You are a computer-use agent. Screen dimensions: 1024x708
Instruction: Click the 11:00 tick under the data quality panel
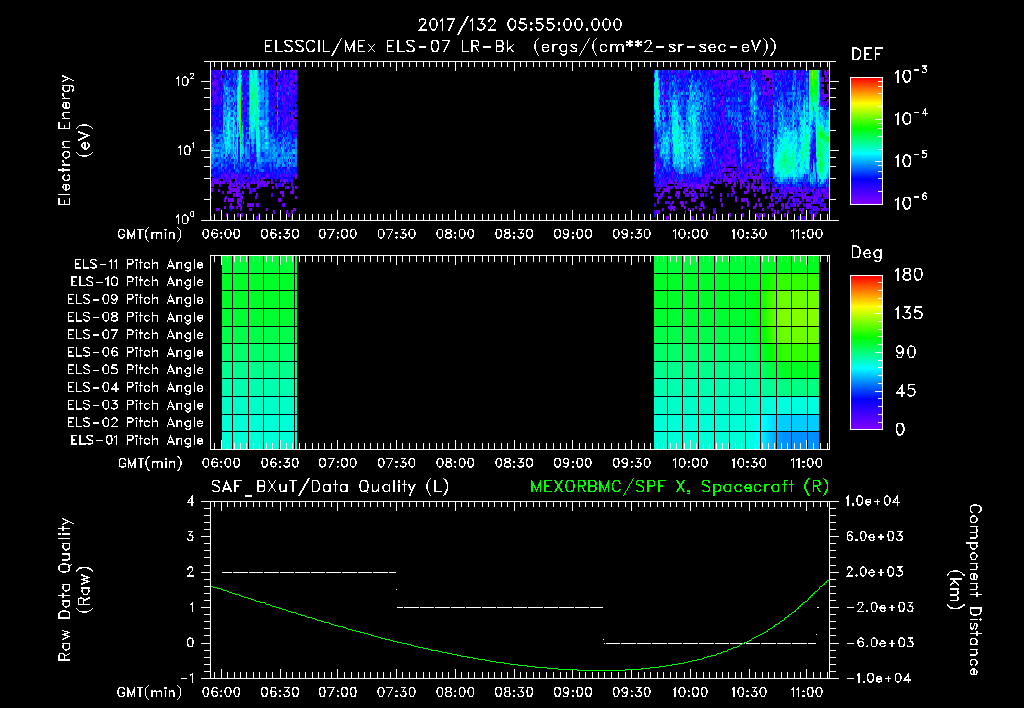(x=807, y=693)
